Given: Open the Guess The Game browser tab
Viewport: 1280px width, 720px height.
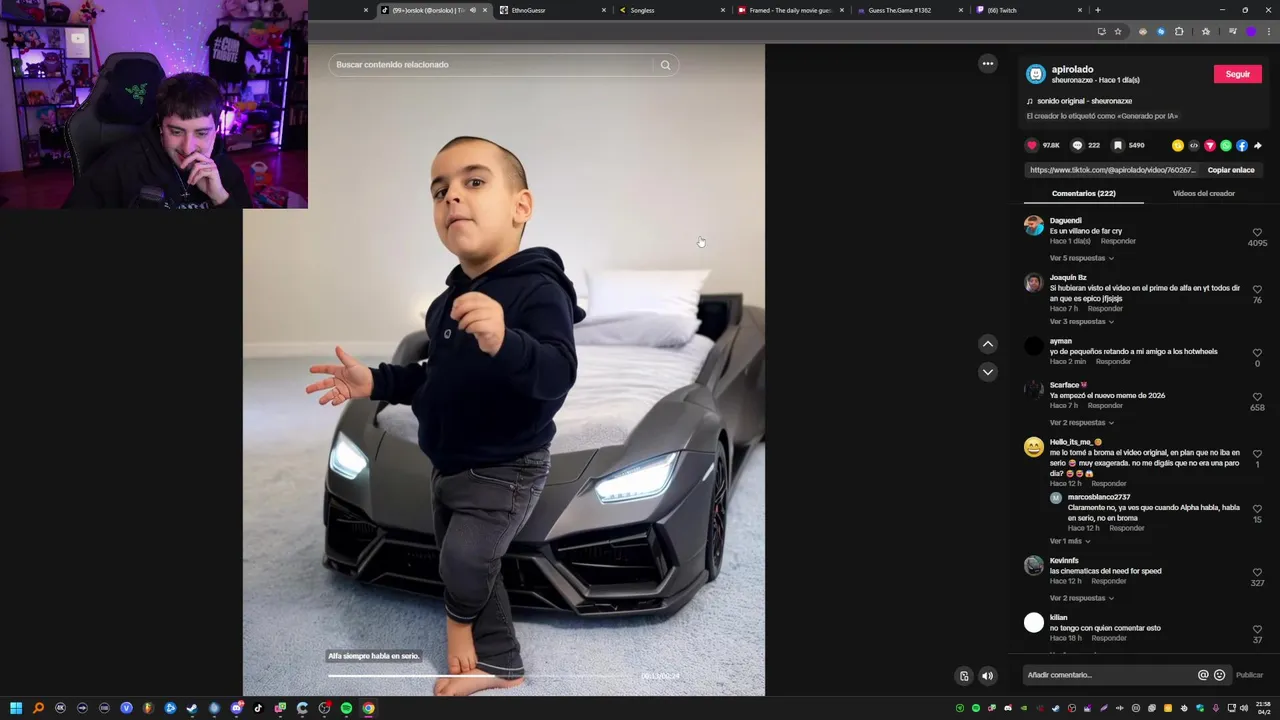Looking at the screenshot, I should pyautogui.click(x=910, y=10).
